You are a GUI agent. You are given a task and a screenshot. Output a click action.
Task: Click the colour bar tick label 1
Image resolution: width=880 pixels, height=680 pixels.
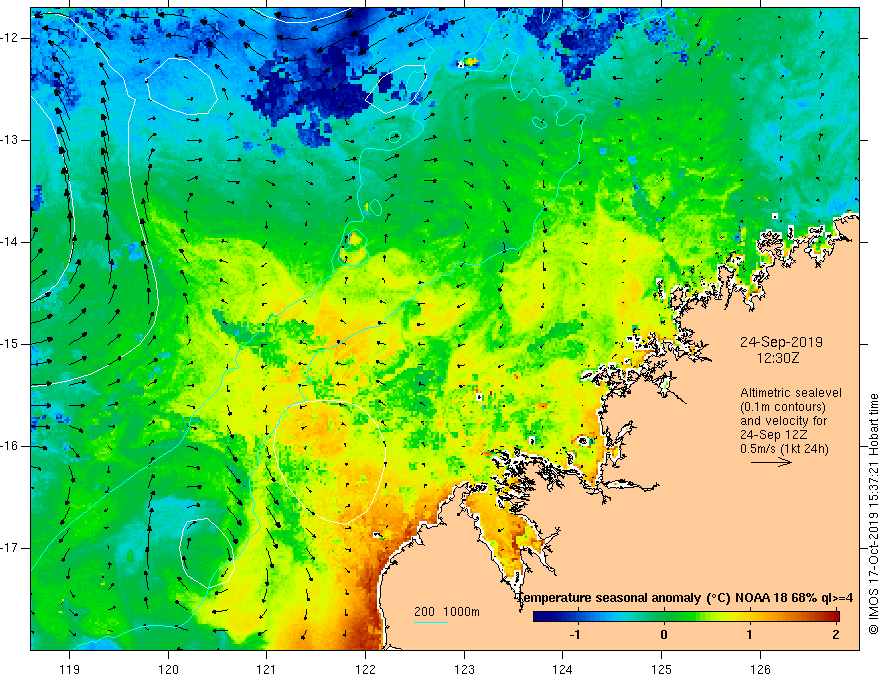click(x=750, y=635)
